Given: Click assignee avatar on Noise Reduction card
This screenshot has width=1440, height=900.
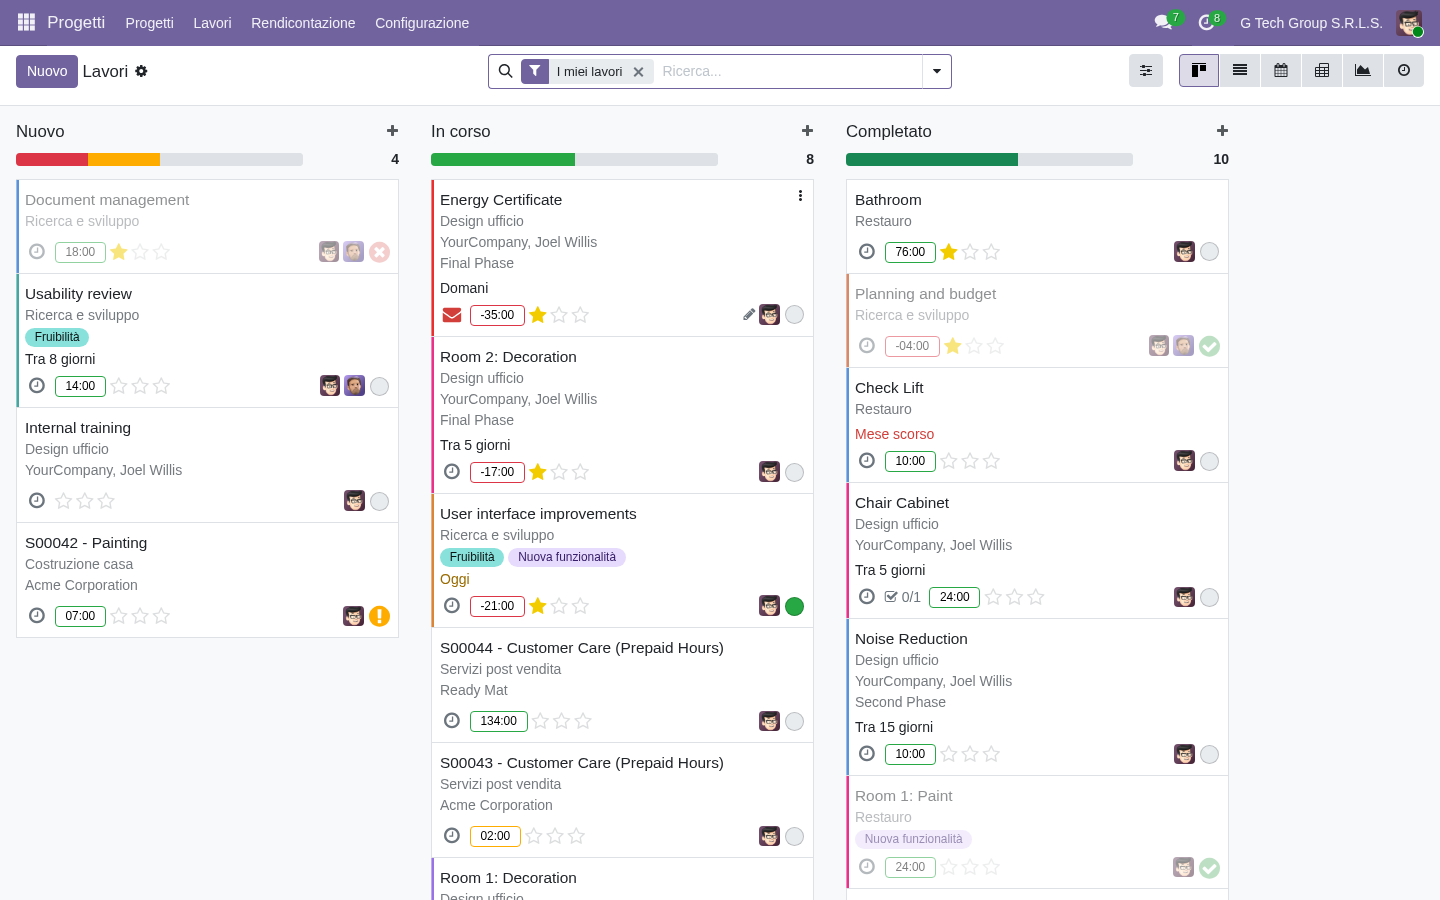Looking at the screenshot, I should pyautogui.click(x=1184, y=754).
